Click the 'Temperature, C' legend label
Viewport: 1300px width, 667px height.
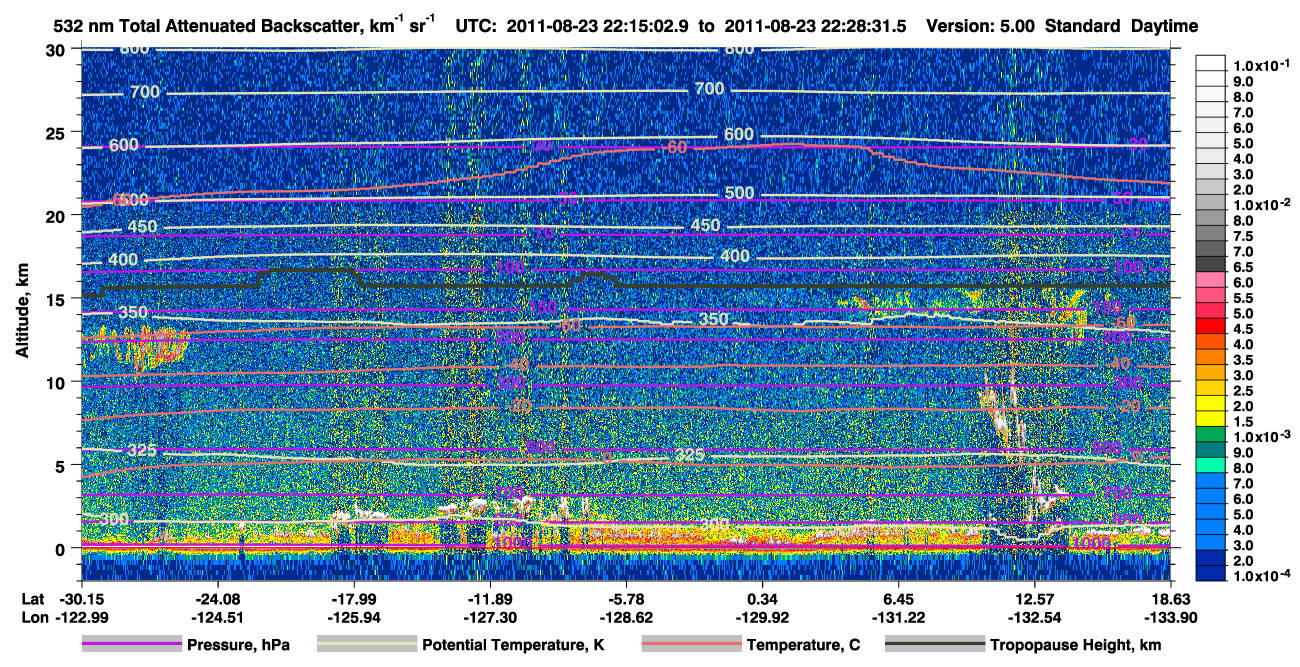point(803,645)
